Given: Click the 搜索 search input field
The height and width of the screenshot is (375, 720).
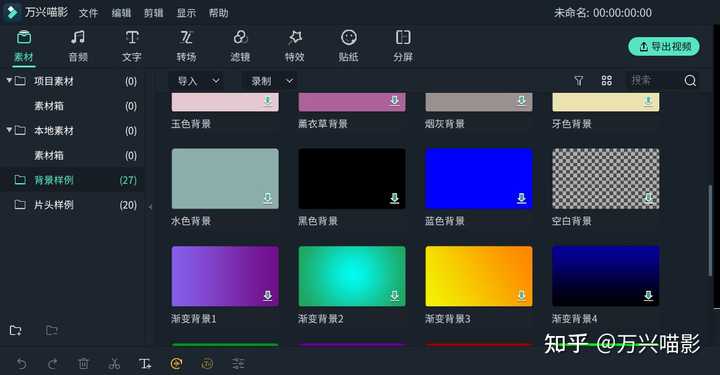Looking at the screenshot, I should pyautogui.click(x=652, y=81).
